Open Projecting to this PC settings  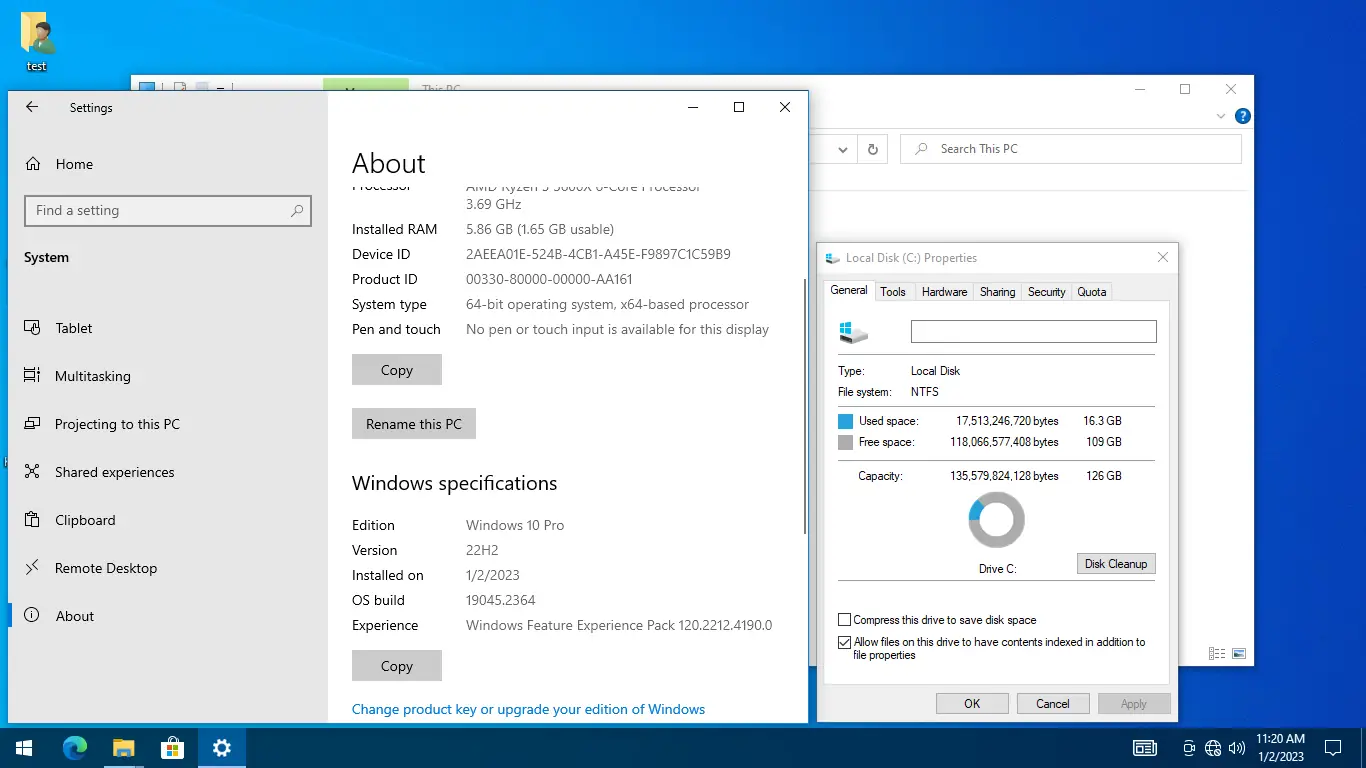tap(115, 424)
